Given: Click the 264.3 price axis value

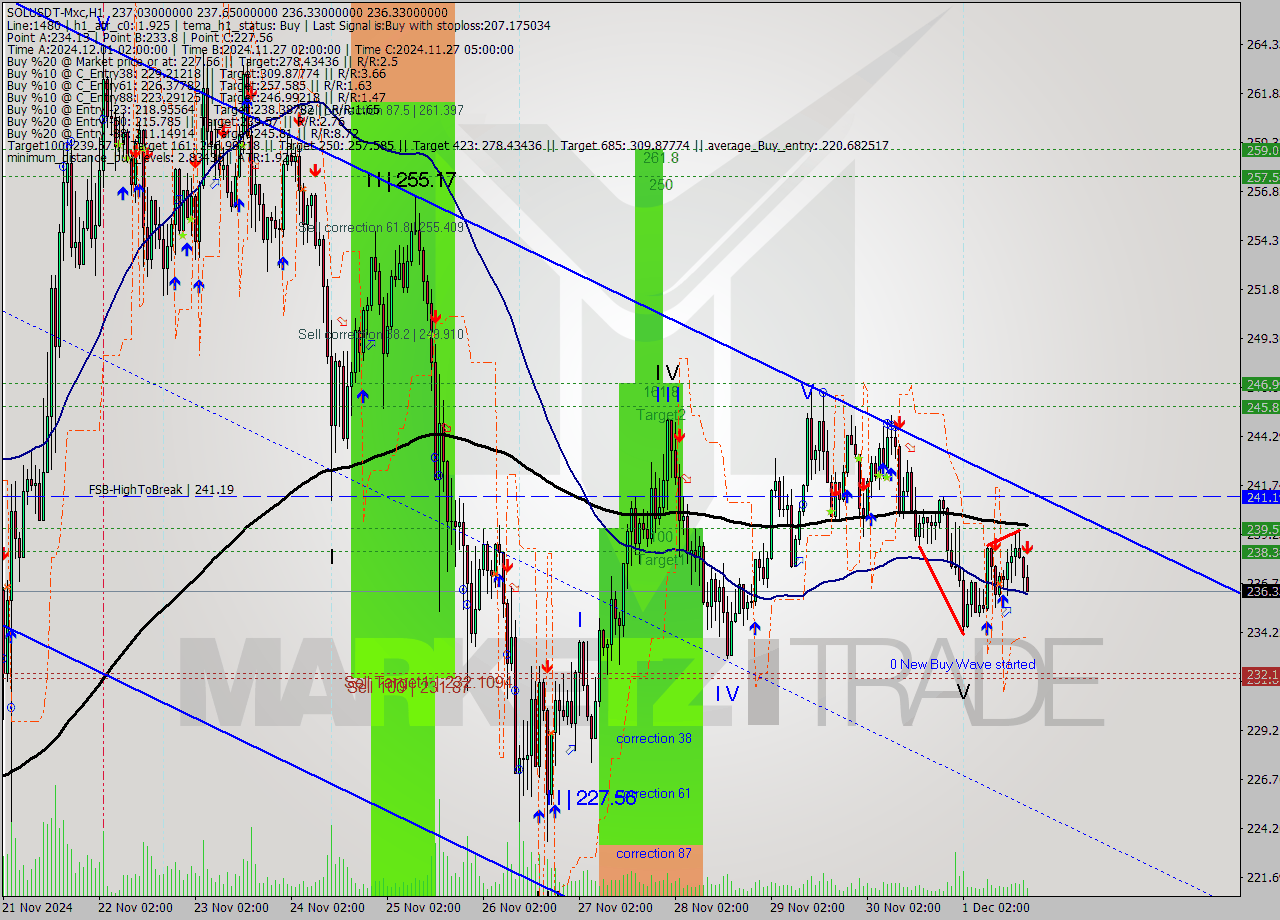Looking at the screenshot, I should 1262,45.
